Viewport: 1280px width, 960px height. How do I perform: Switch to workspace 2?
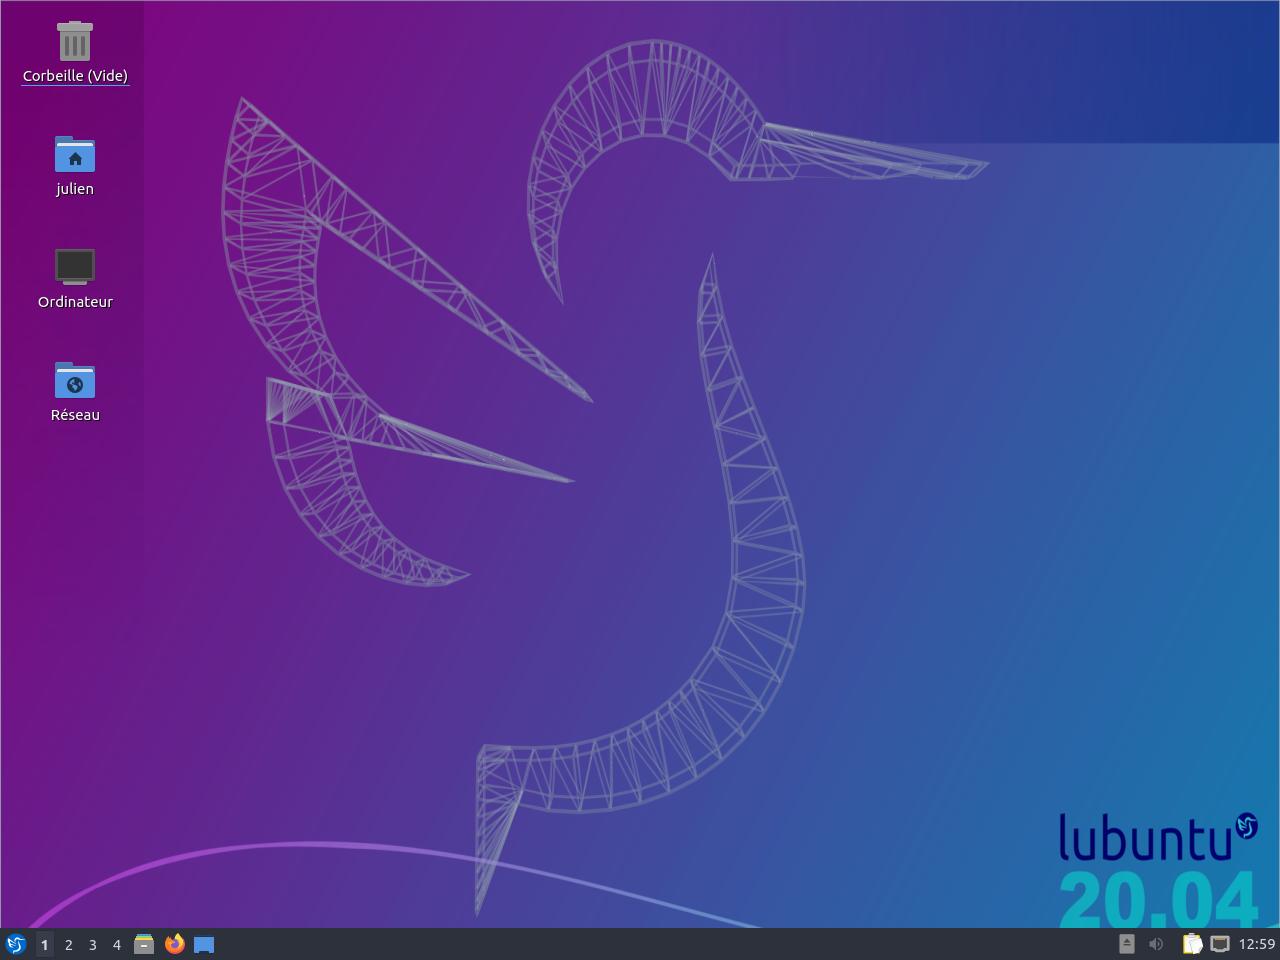coord(68,944)
